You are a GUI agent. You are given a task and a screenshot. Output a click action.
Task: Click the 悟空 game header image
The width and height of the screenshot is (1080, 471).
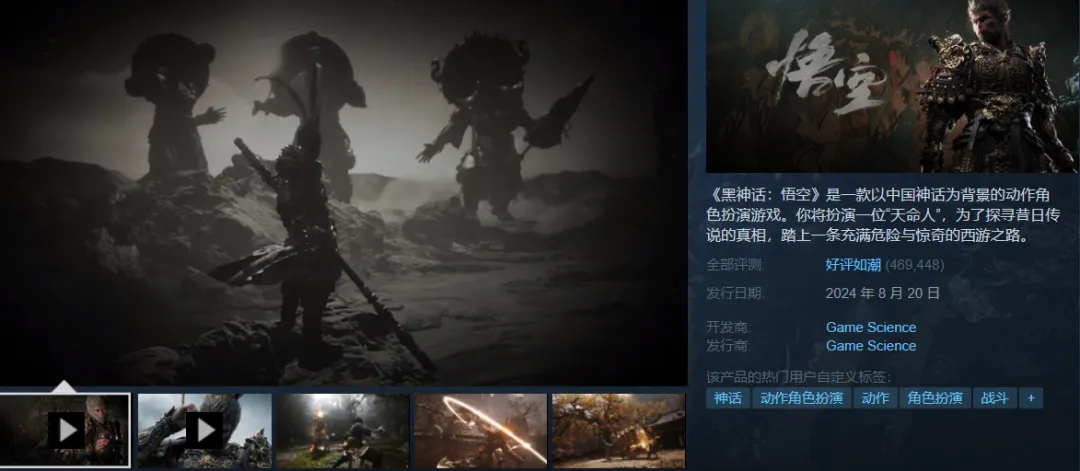(891, 86)
